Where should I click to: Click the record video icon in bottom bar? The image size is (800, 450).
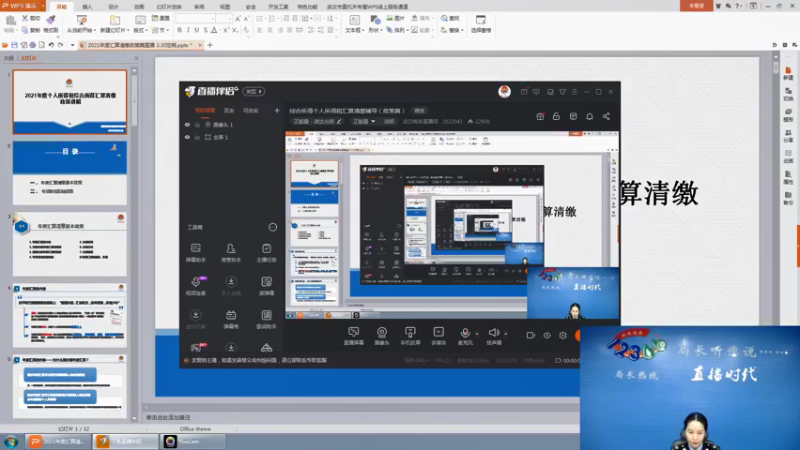(x=531, y=335)
